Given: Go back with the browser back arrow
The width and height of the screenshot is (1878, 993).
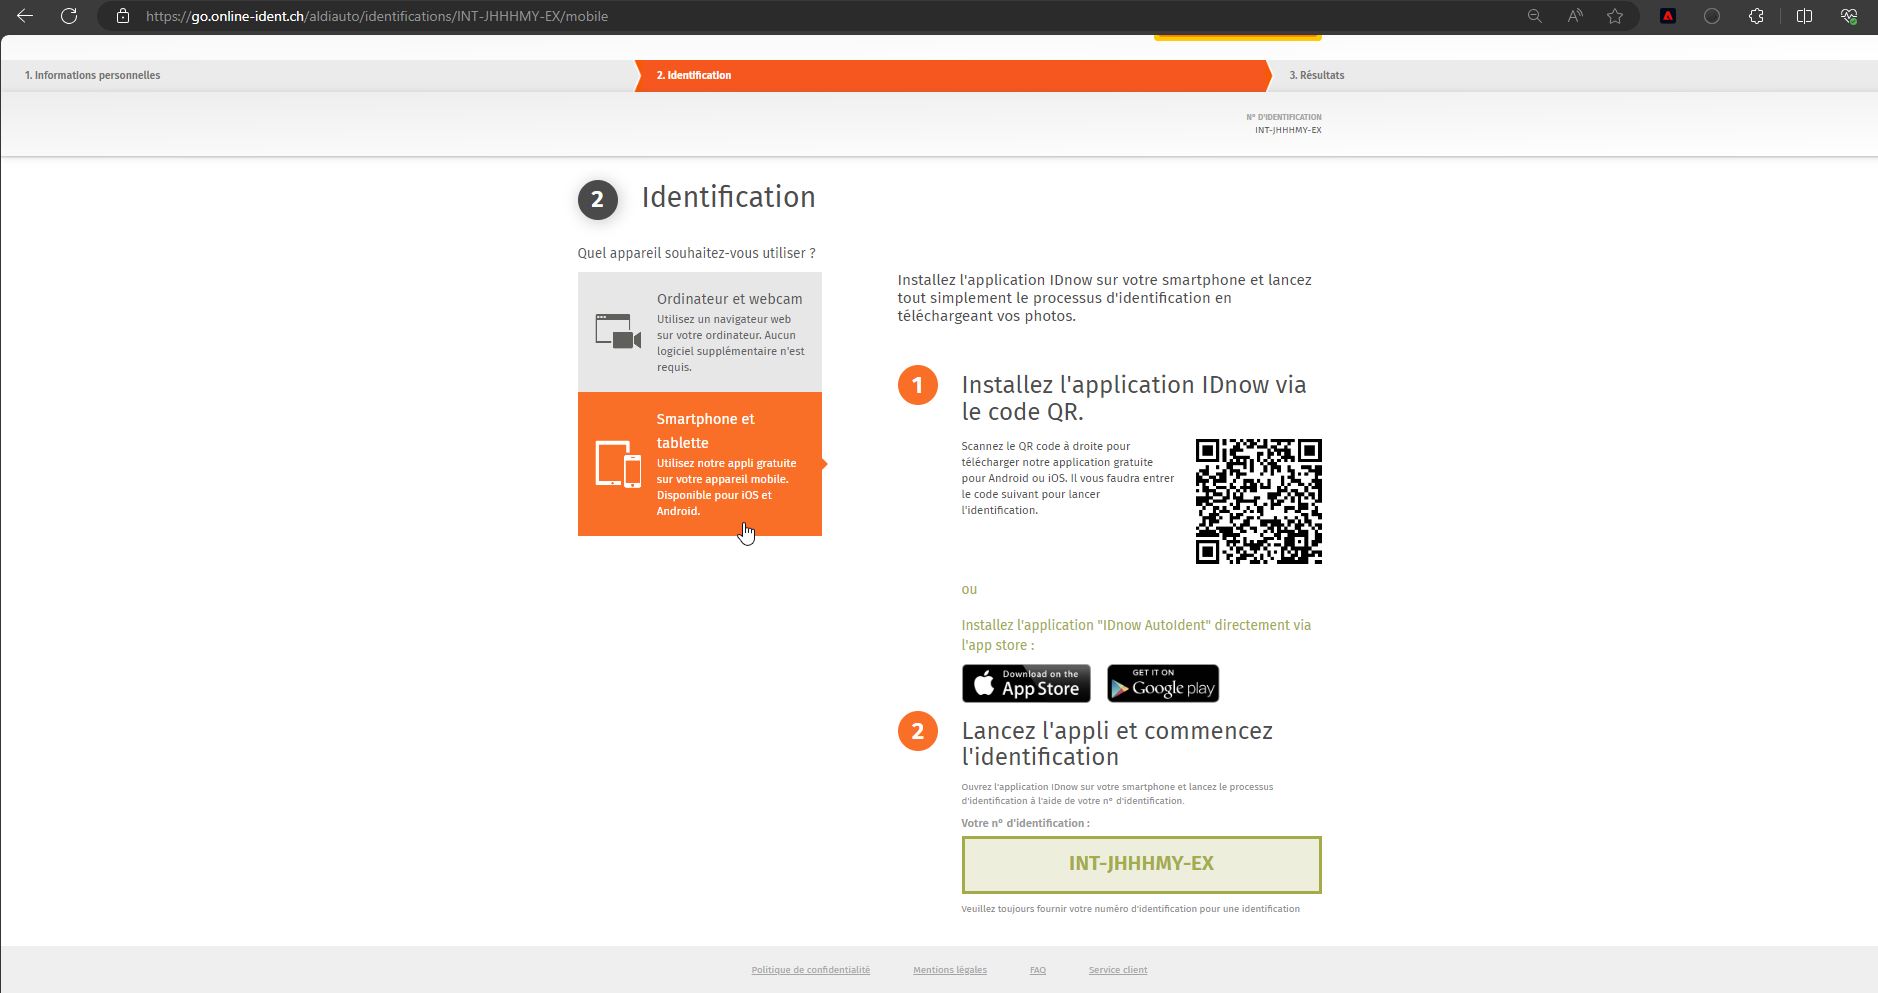Looking at the screenshot, I should click(x=25, y=16).
